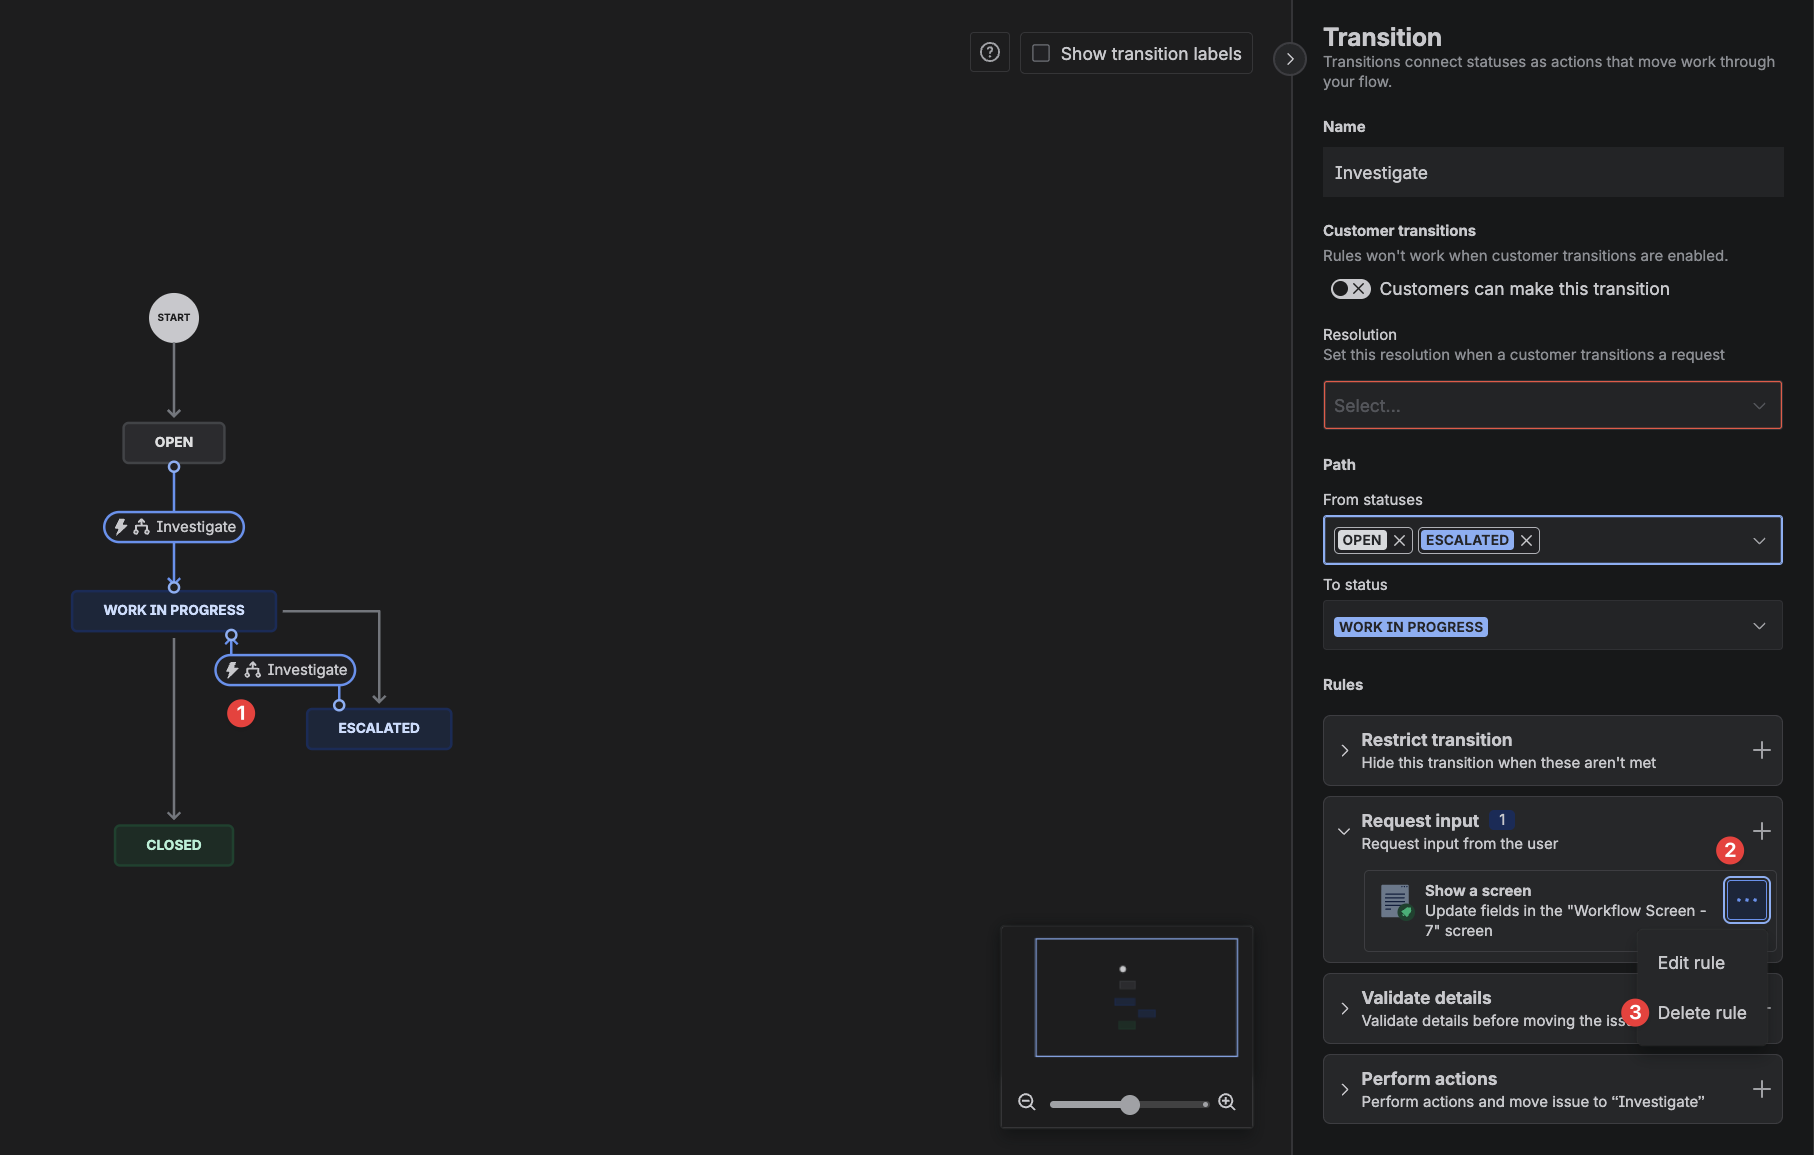Choose Delete rule from the menu

click(x=1701, y=1013)
